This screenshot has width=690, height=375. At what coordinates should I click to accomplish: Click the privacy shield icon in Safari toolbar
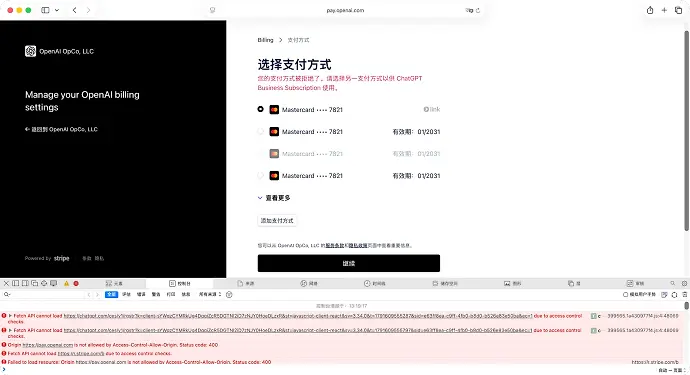[x=213, y=10]
